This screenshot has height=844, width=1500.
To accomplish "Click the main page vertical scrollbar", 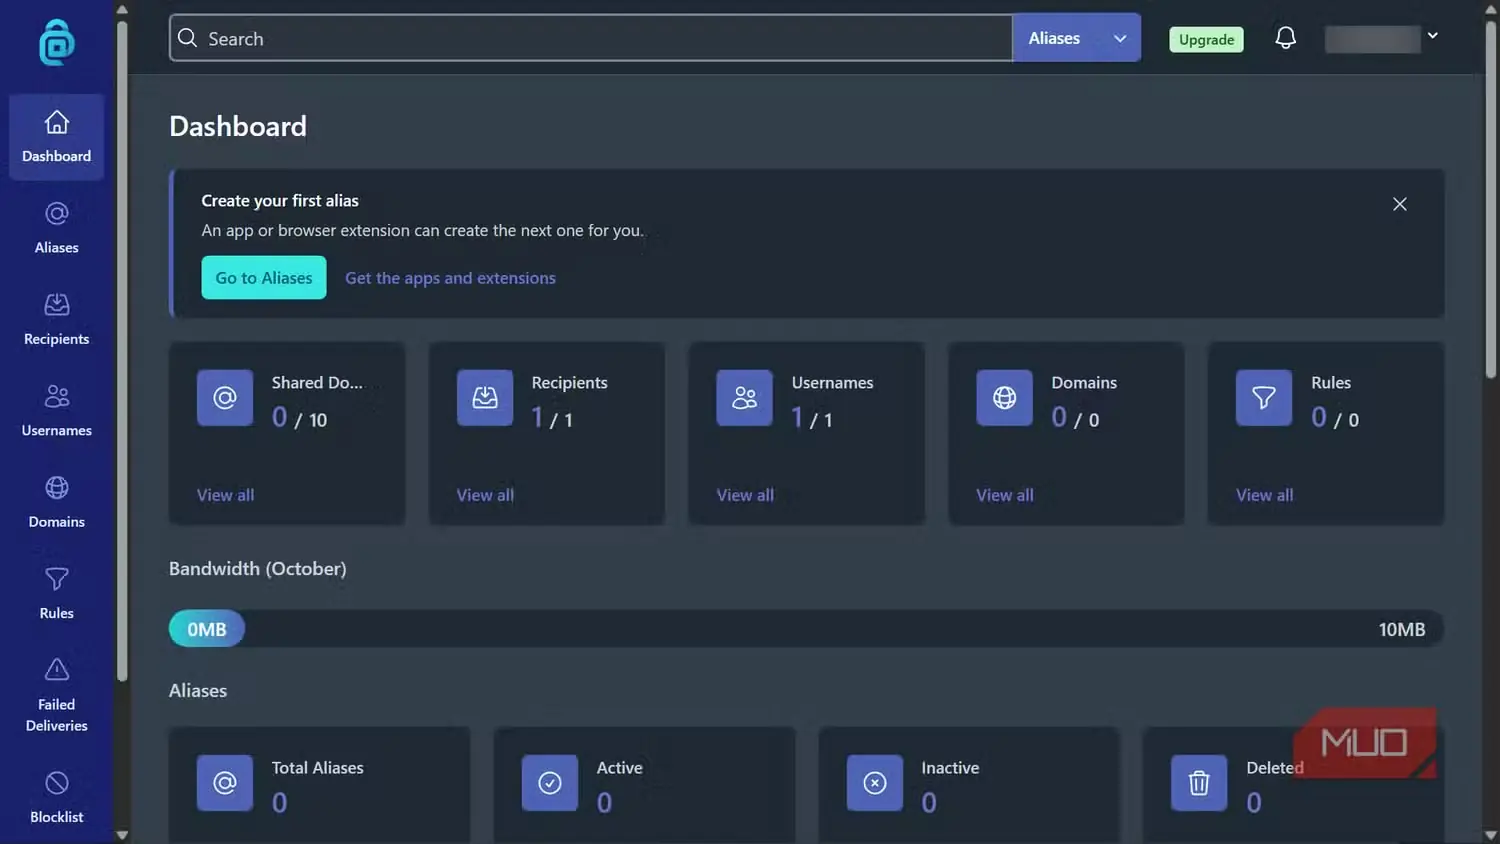I will tap(1490, 200).
